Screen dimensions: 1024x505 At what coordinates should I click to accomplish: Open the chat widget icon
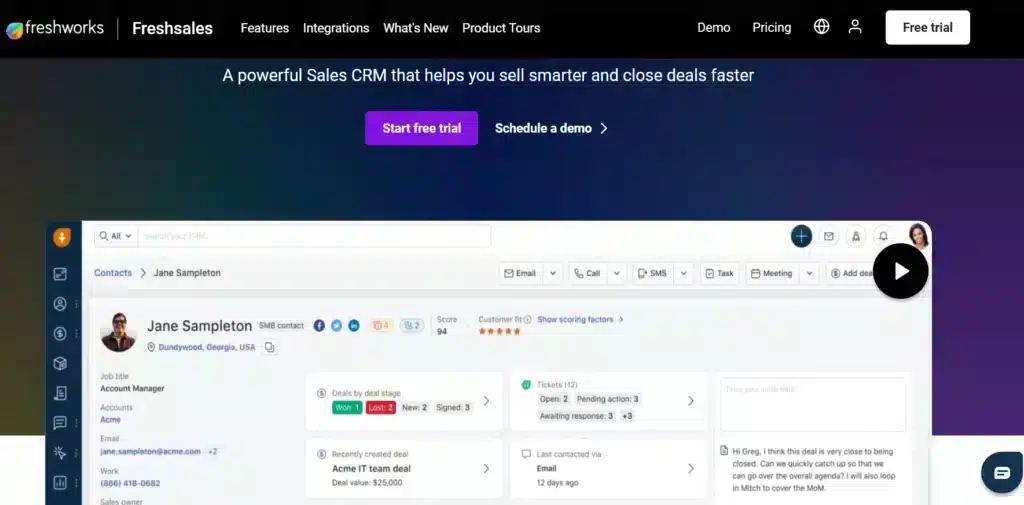pos(1002,472)
